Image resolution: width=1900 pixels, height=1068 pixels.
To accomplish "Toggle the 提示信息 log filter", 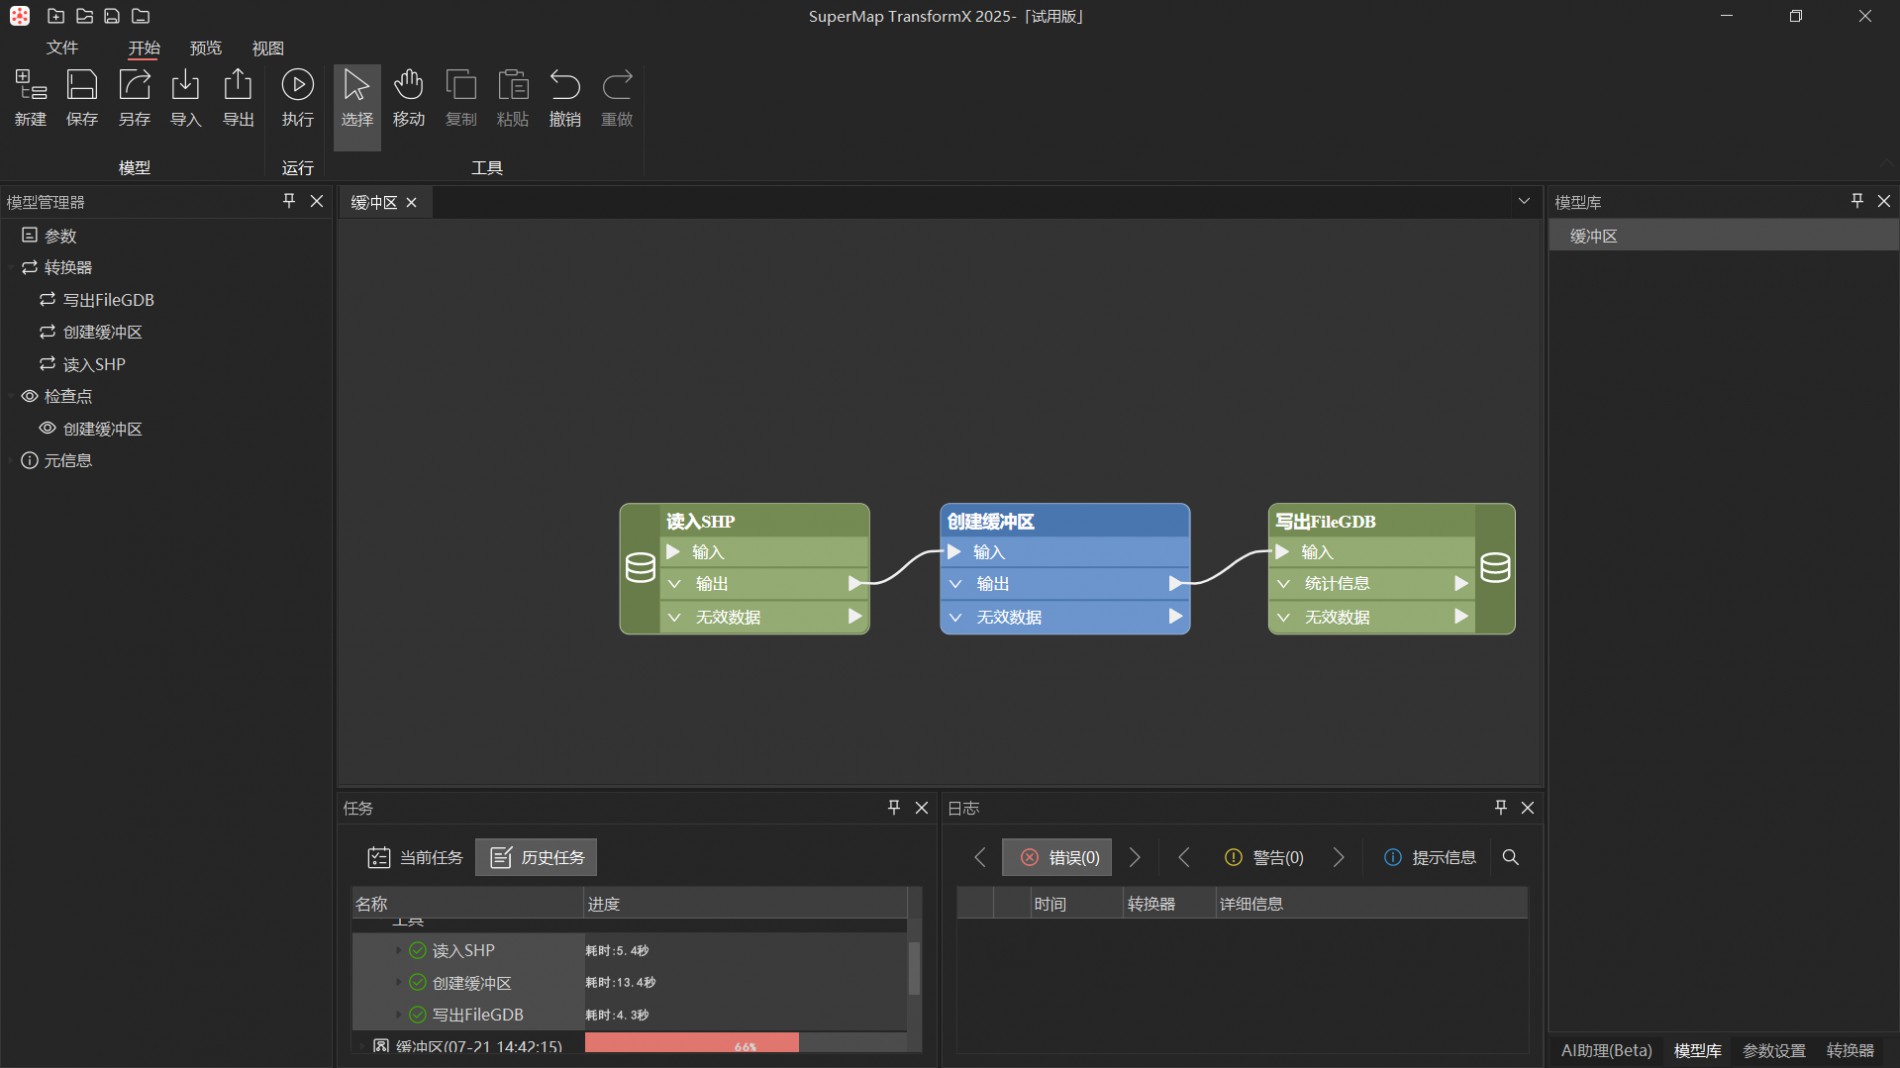I will [x=1430, y=857].
